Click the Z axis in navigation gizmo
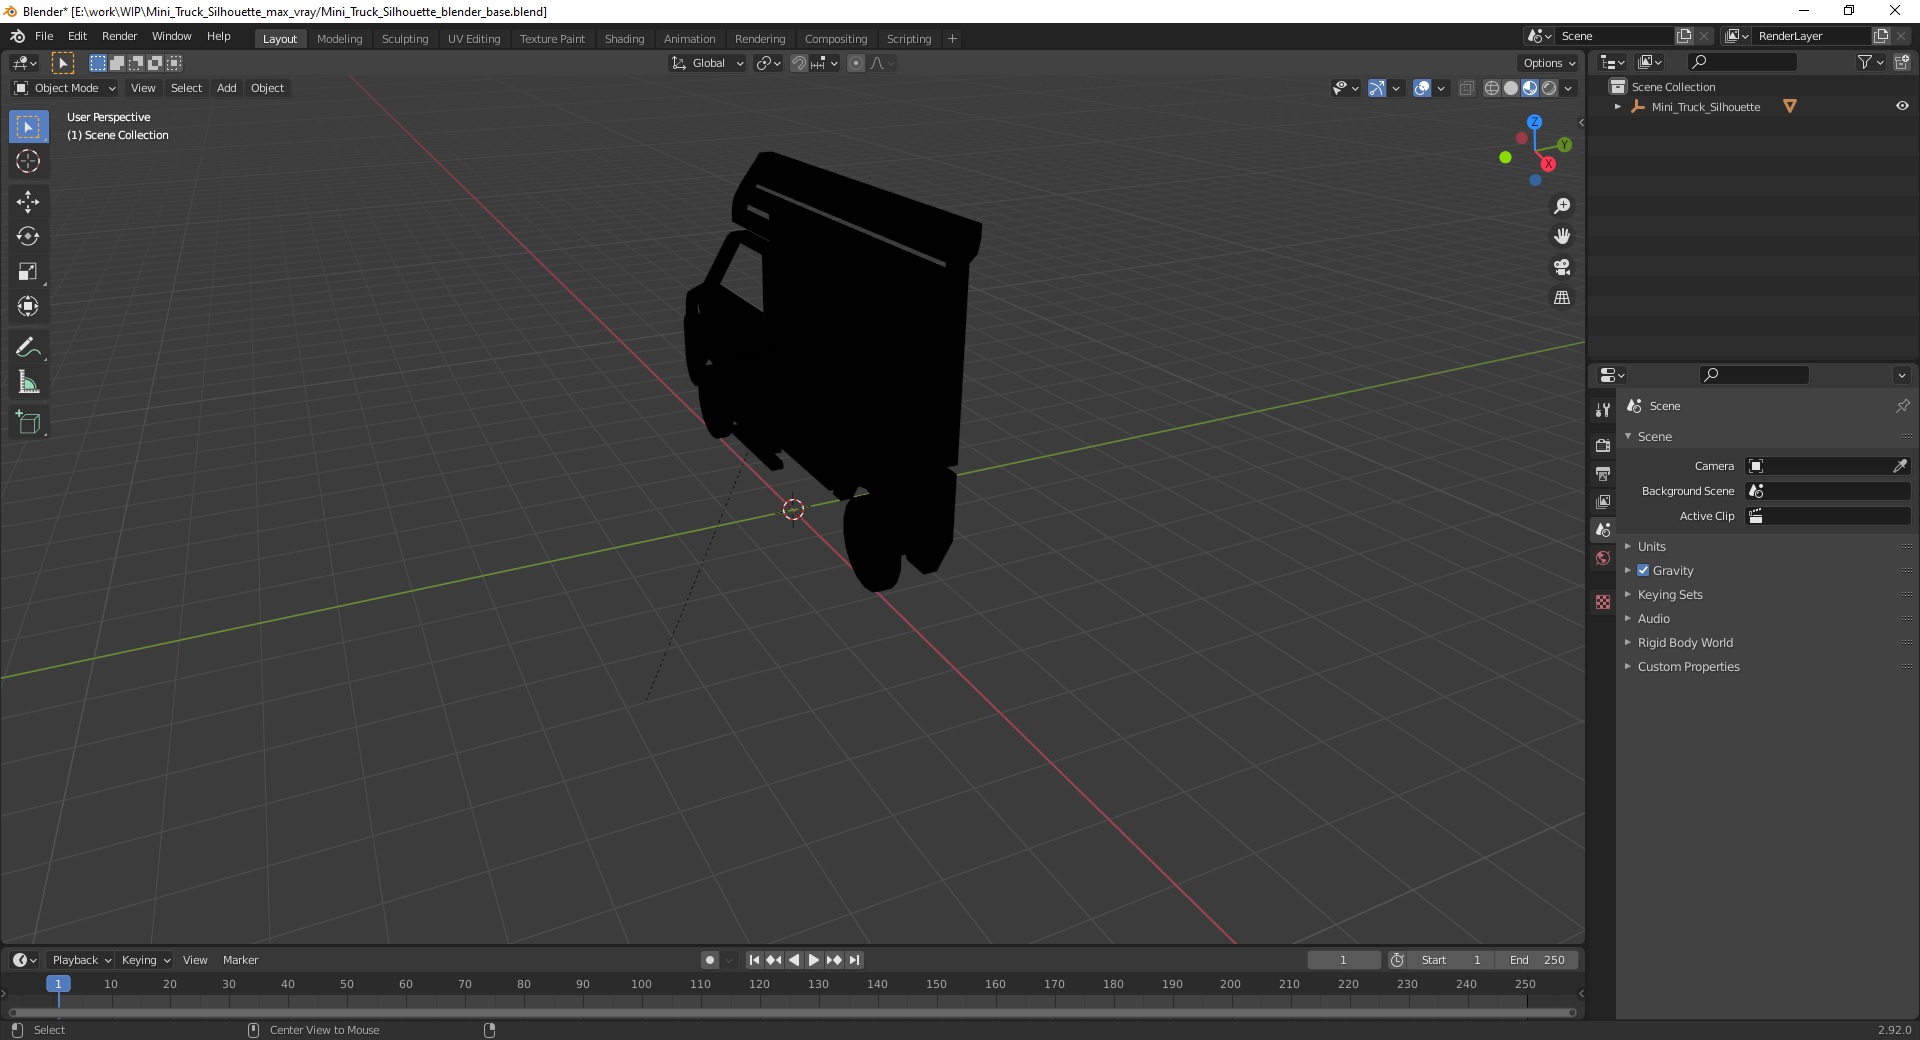 click(x=1534, y=122)
